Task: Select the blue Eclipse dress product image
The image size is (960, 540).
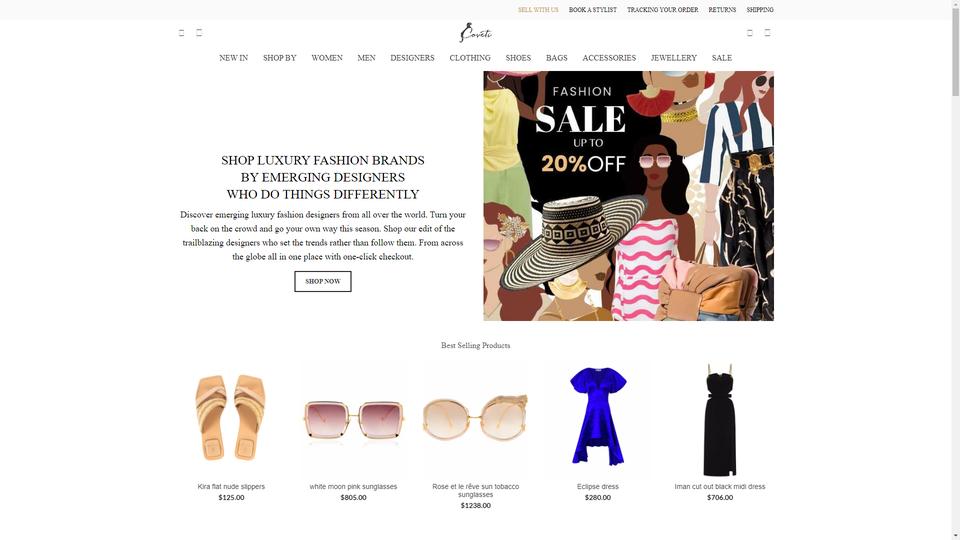Action: pos(598,418)
